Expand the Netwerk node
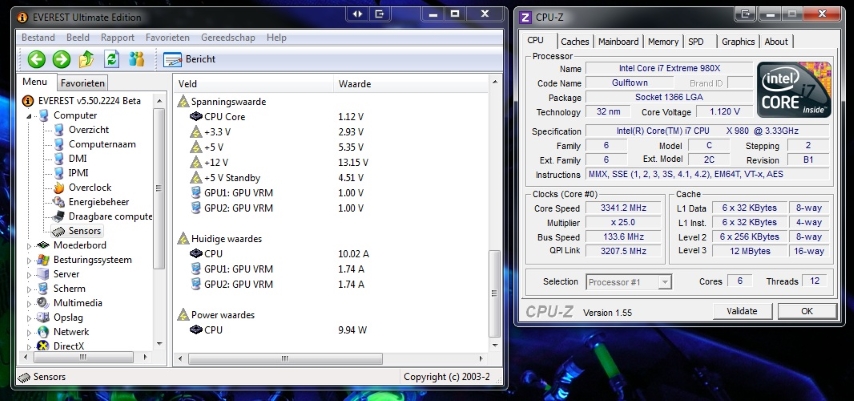854x401 pixels. (x=29, y=332)
